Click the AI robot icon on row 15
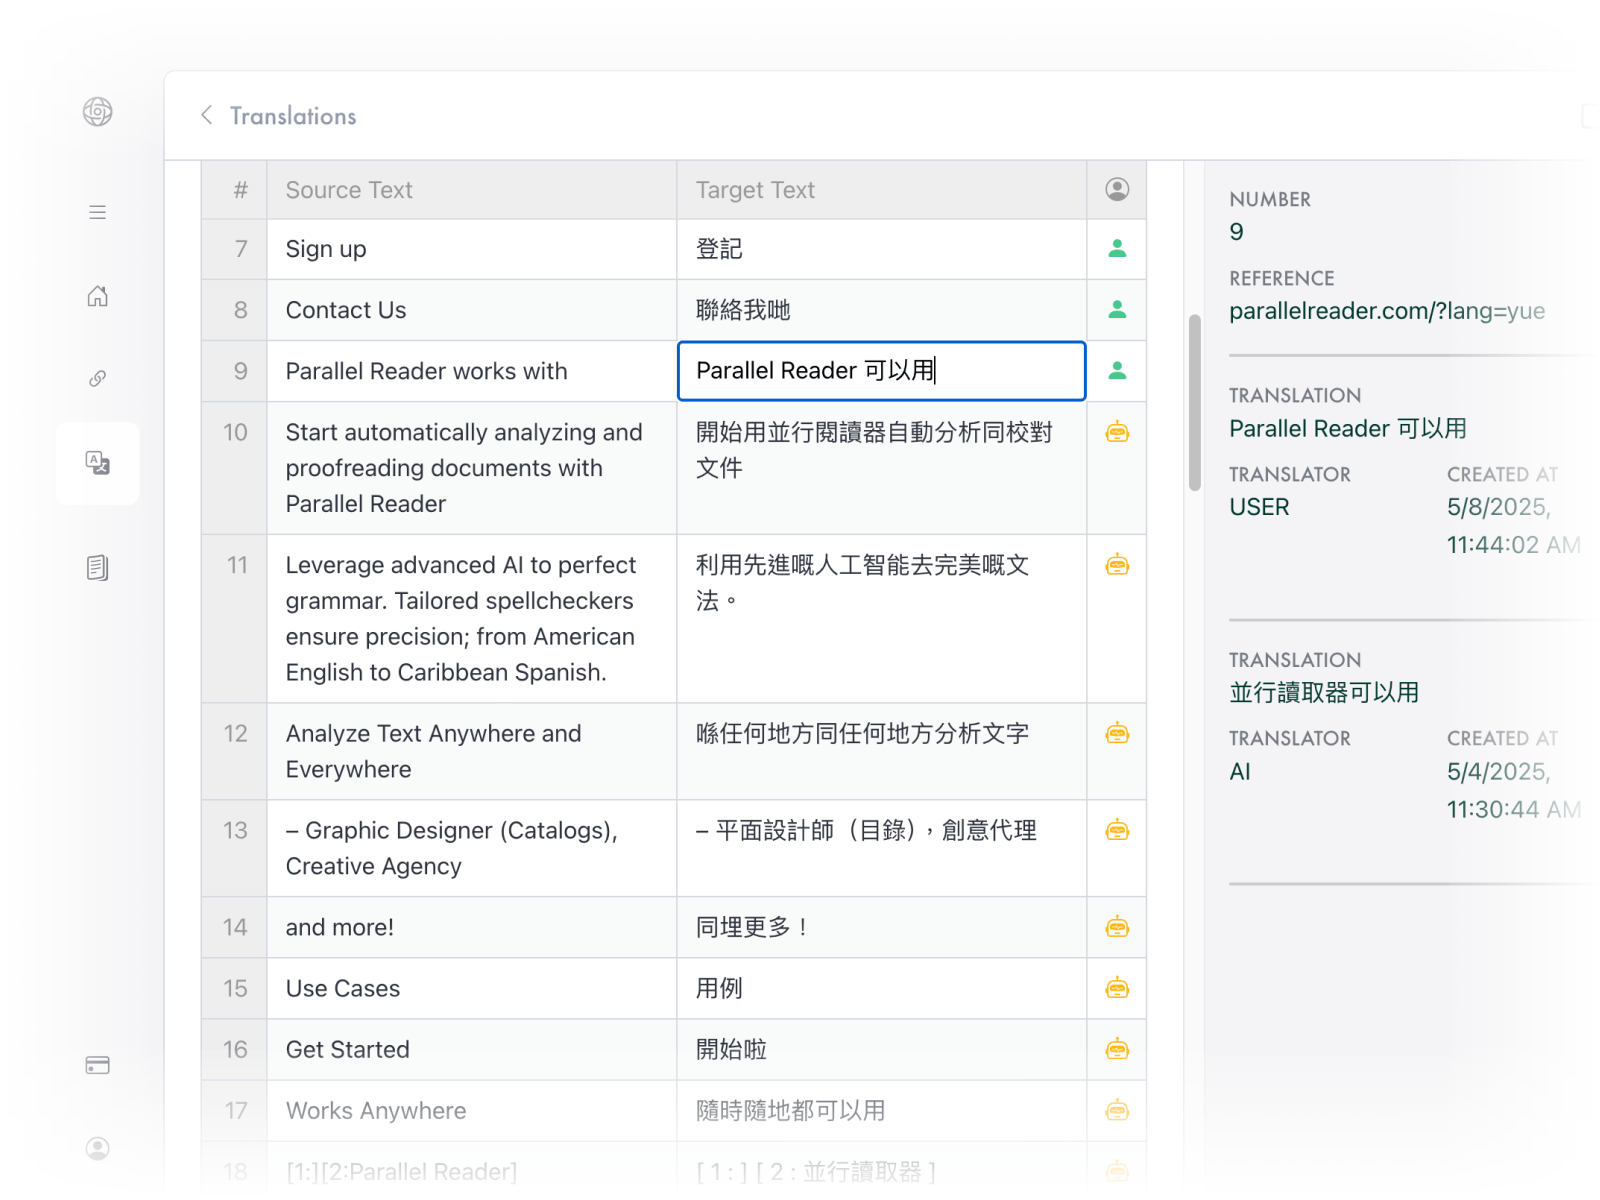The width and height of the screenshot is (1600, 1200). coord(1117,988)
